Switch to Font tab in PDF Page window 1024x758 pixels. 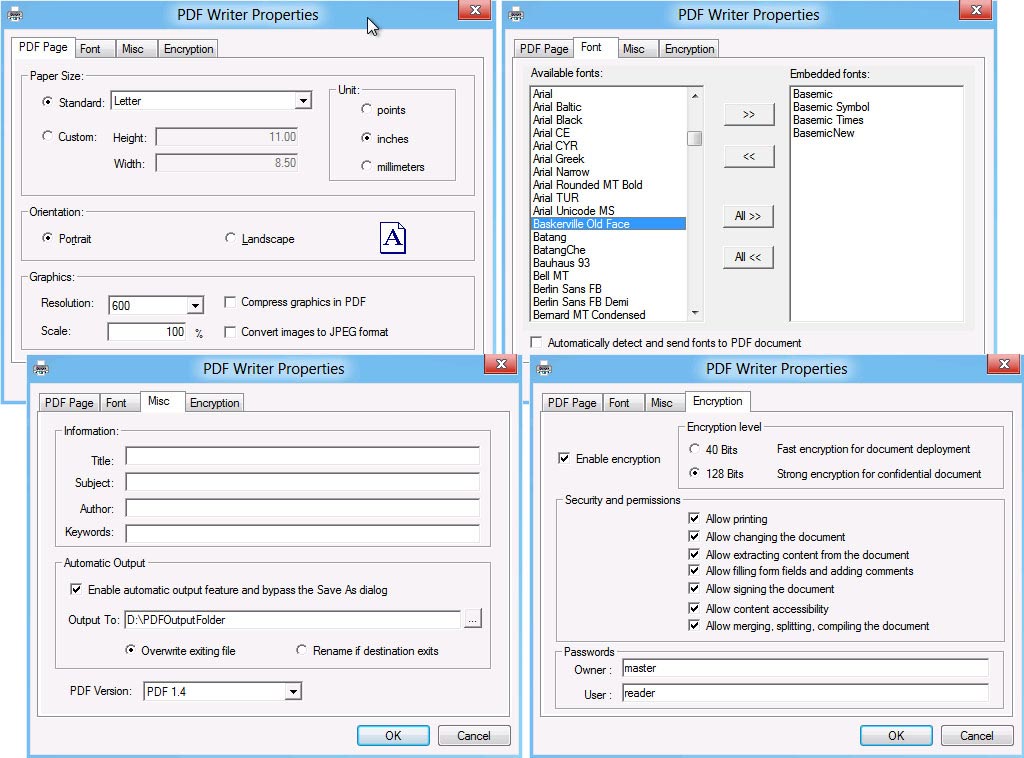click(x=90, y=49)
